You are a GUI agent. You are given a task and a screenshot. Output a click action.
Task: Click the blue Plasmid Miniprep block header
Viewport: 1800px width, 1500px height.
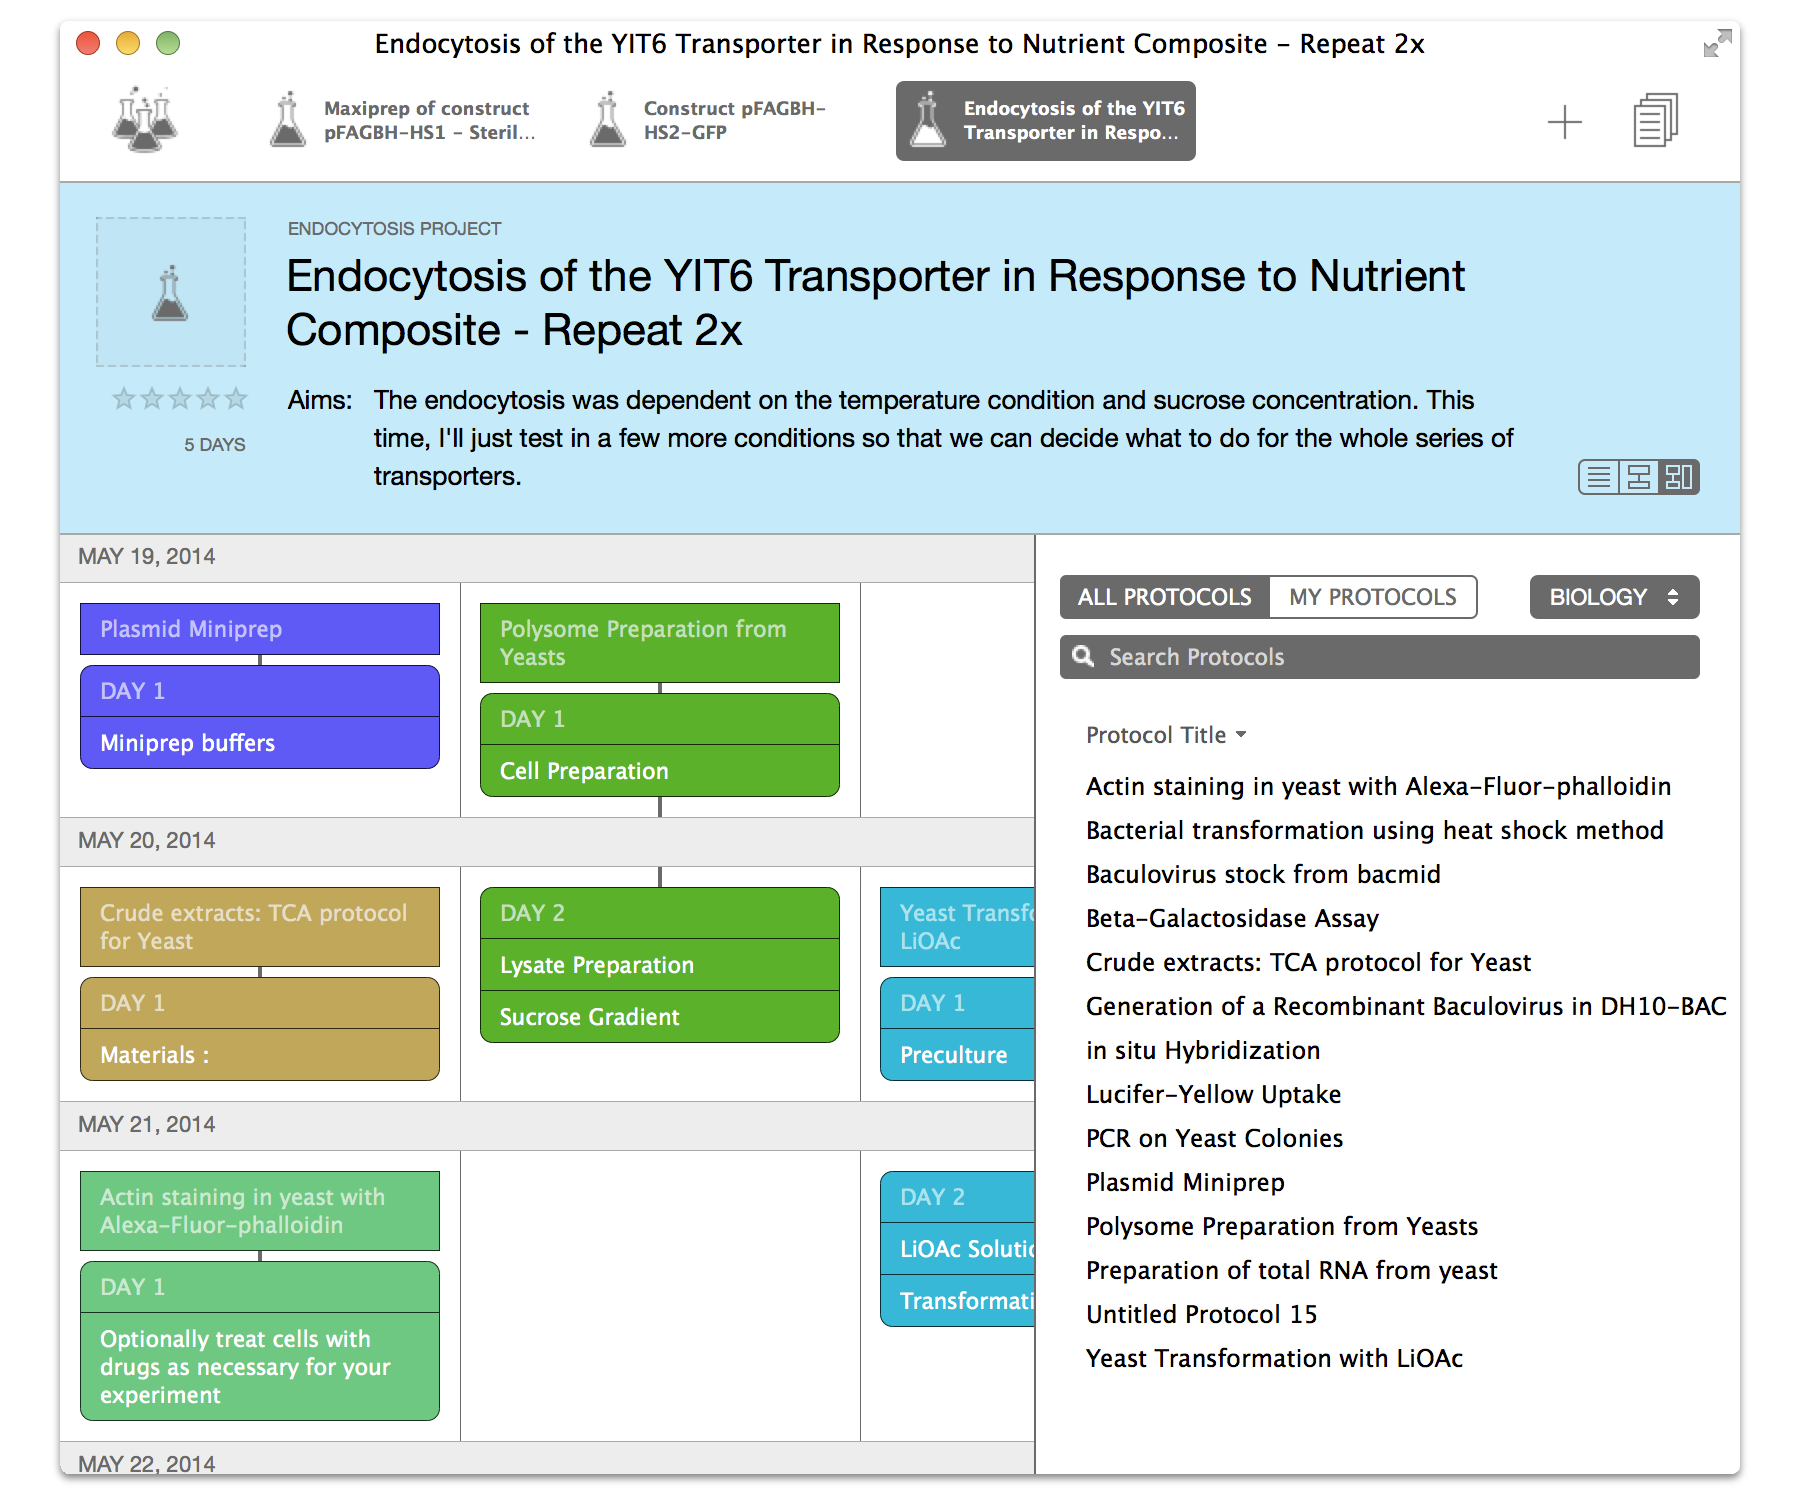260,629
